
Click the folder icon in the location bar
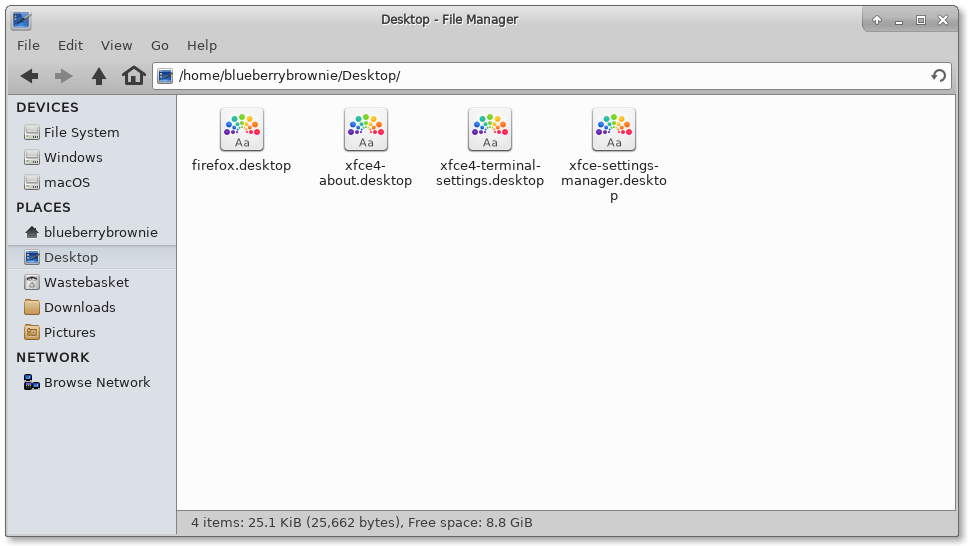point(165,76)
